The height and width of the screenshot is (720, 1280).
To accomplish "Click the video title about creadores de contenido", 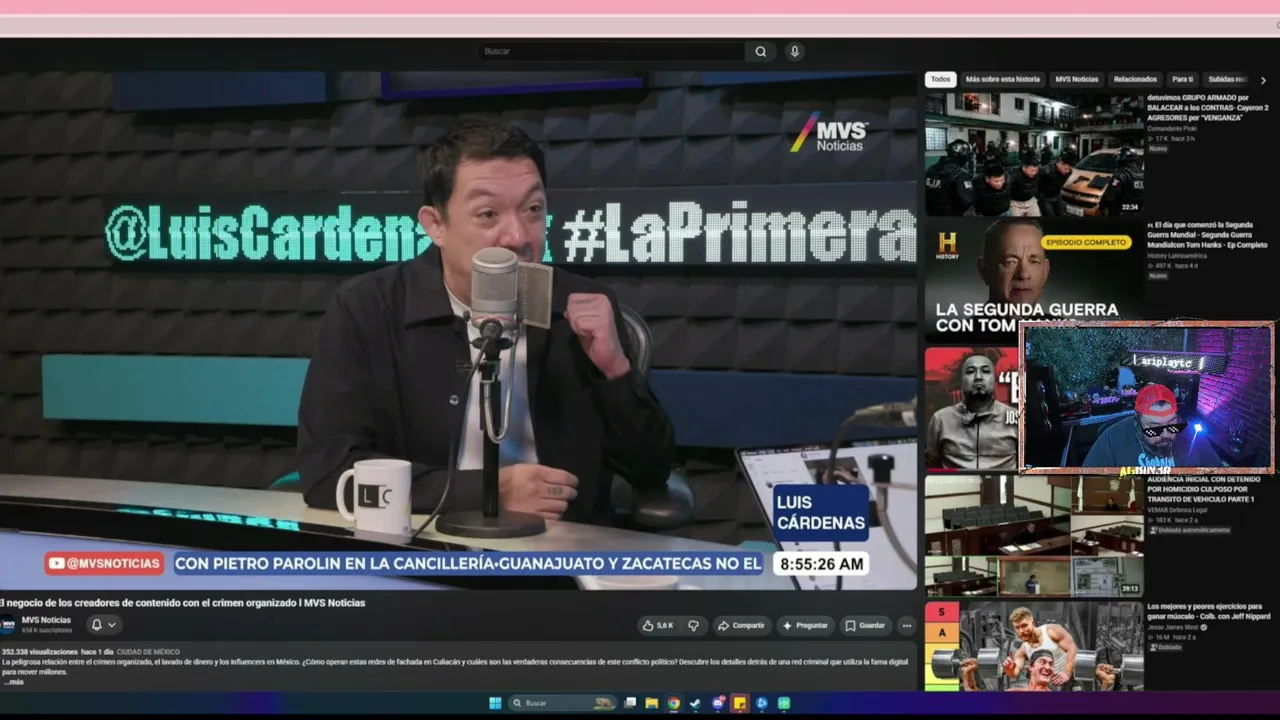I will point(183,603).
